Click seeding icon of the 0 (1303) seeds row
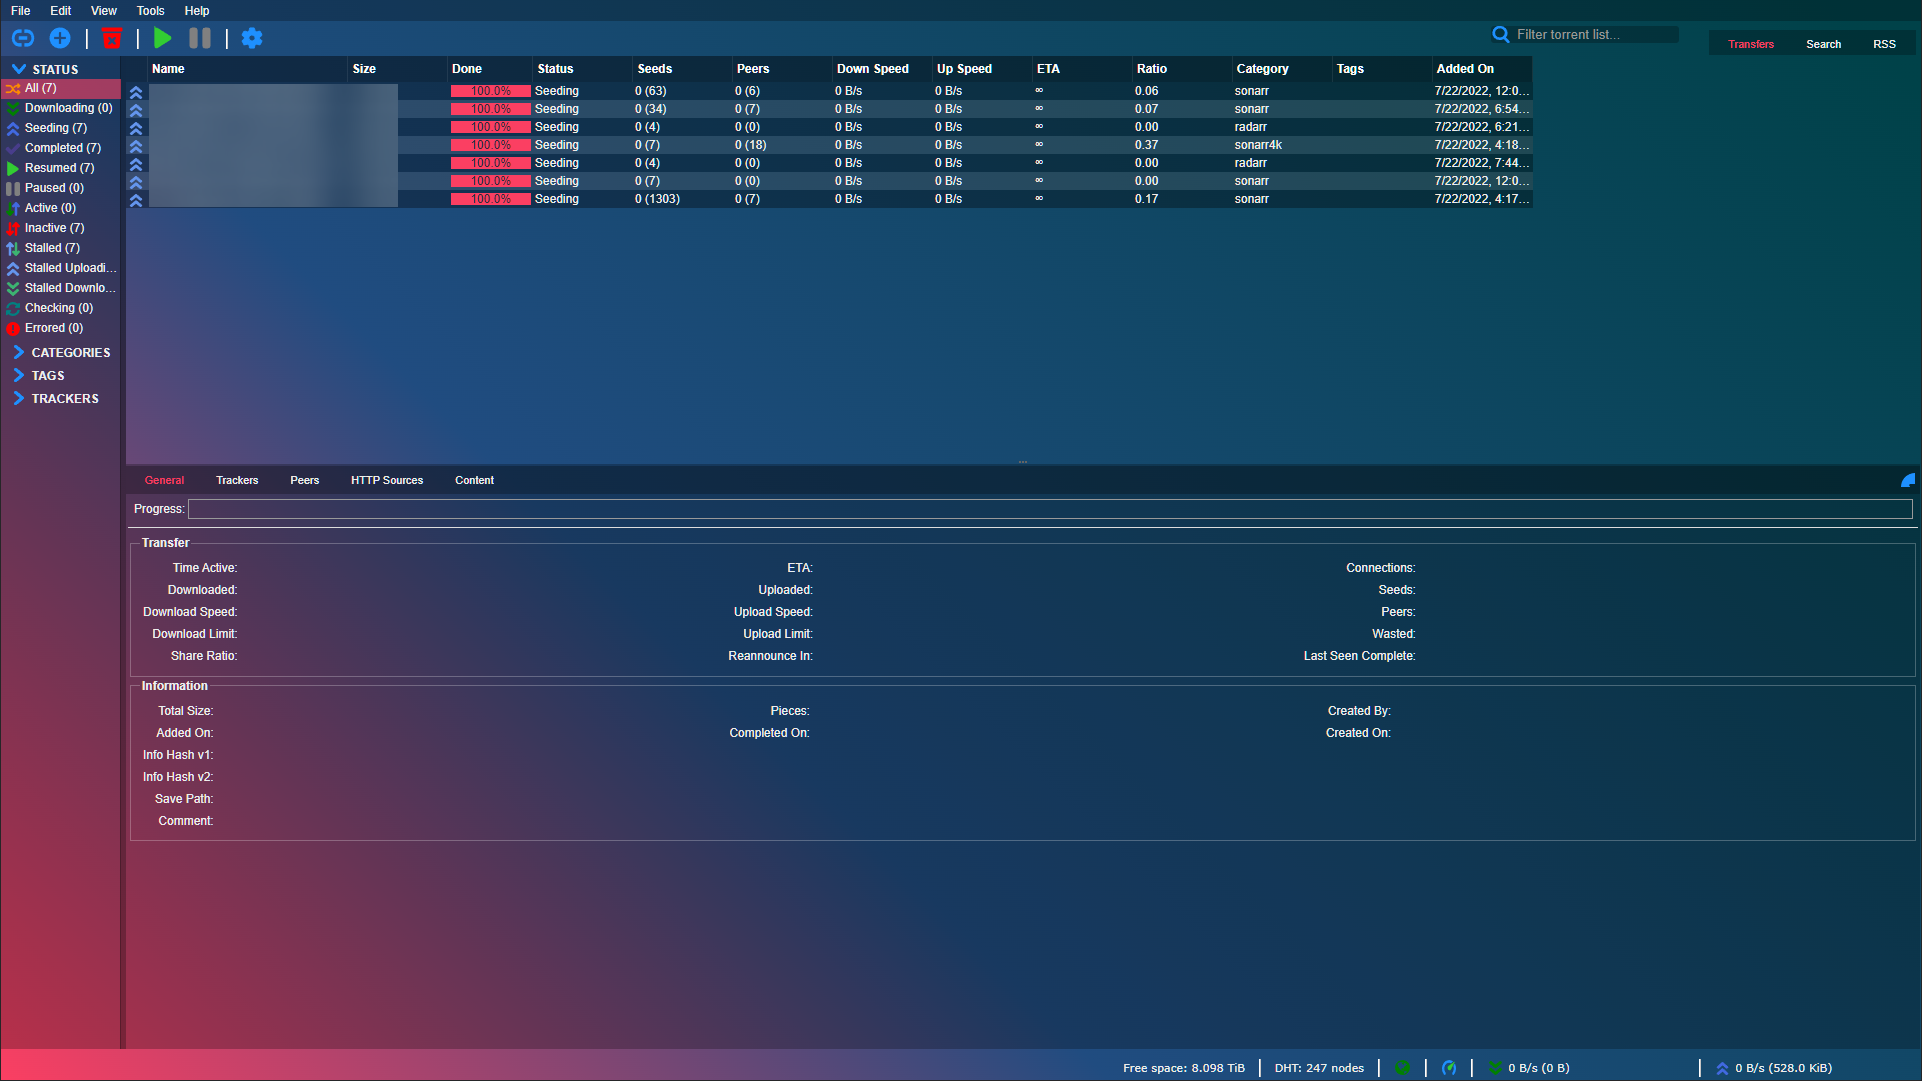The height and width of the screenshot is (1081, 1922). coord(136,199)
